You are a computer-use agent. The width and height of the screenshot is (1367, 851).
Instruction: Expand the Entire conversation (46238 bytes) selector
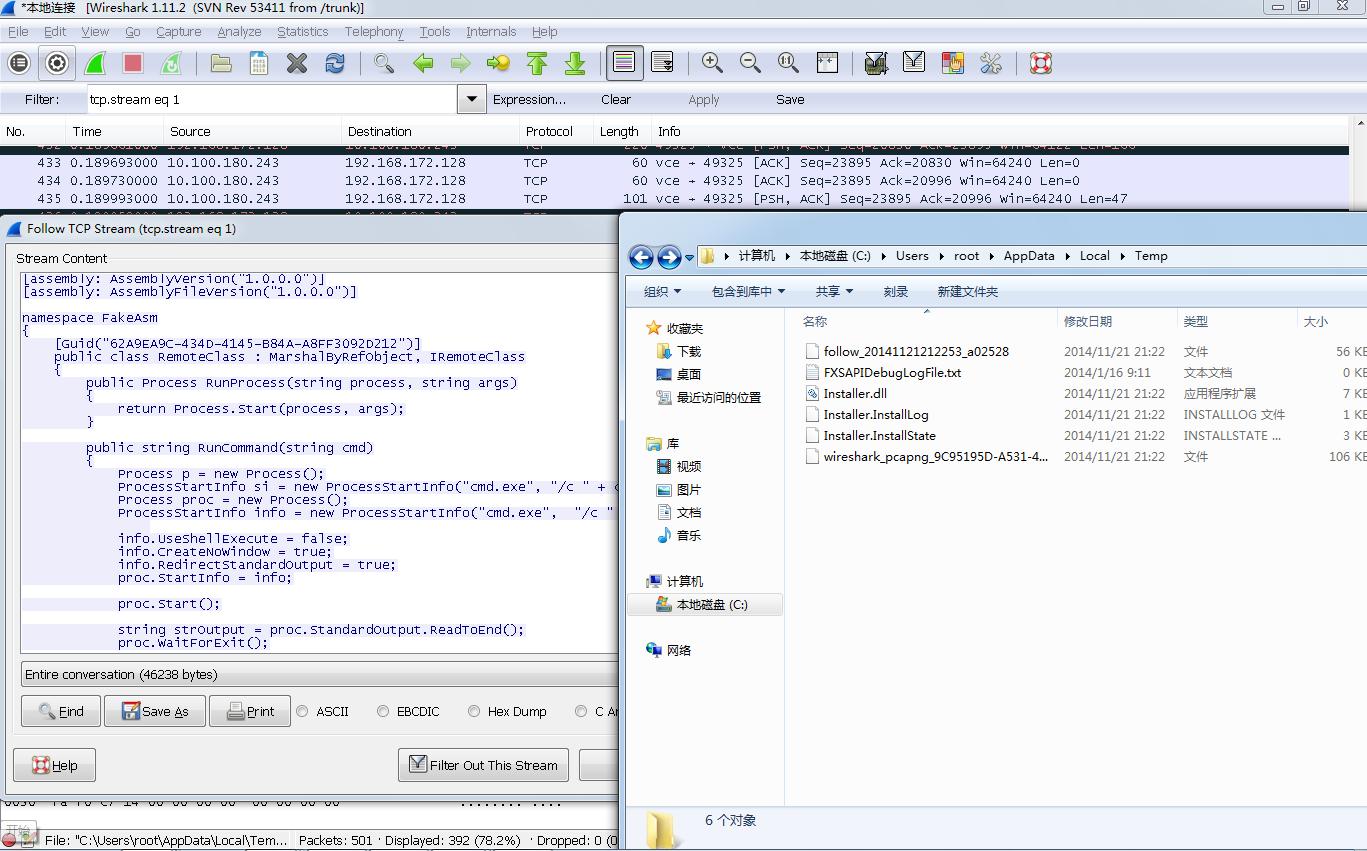[x=319, y=674]
